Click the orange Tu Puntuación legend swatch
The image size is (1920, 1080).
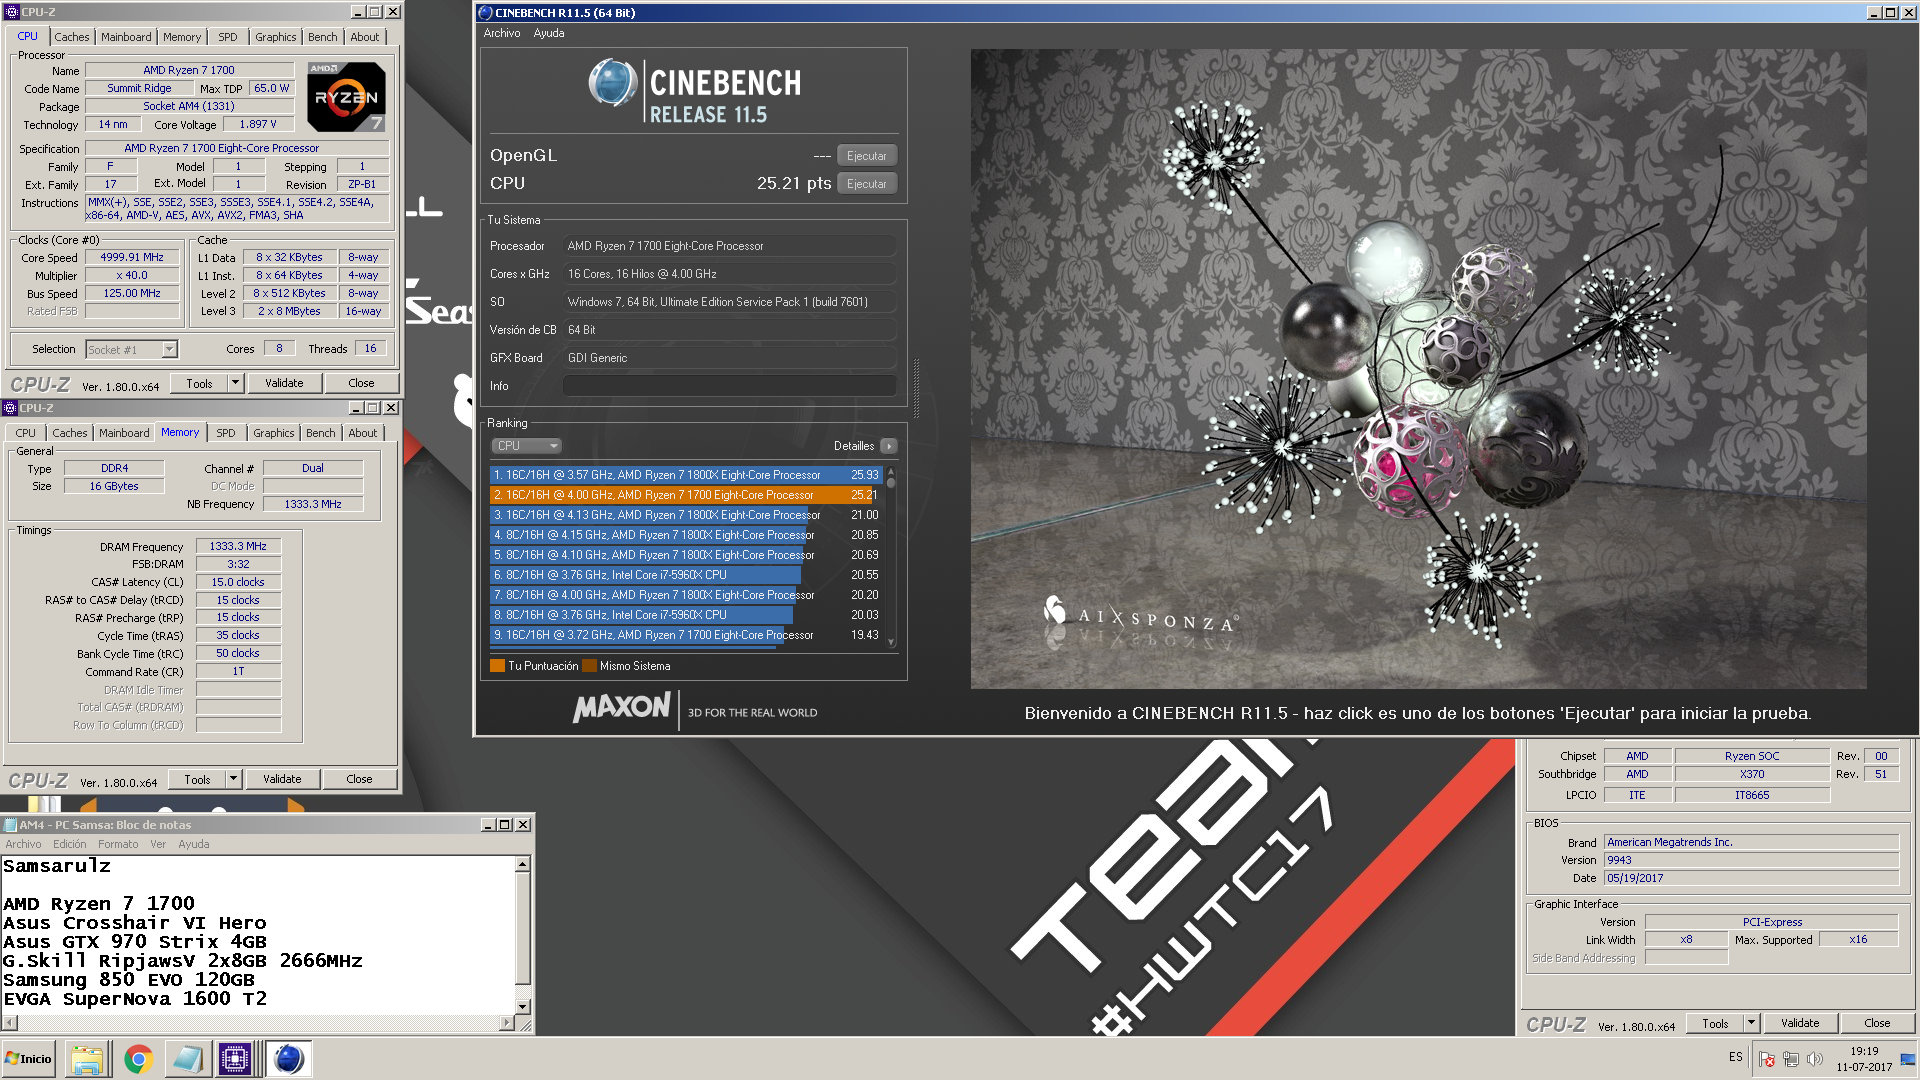point(497,666)
